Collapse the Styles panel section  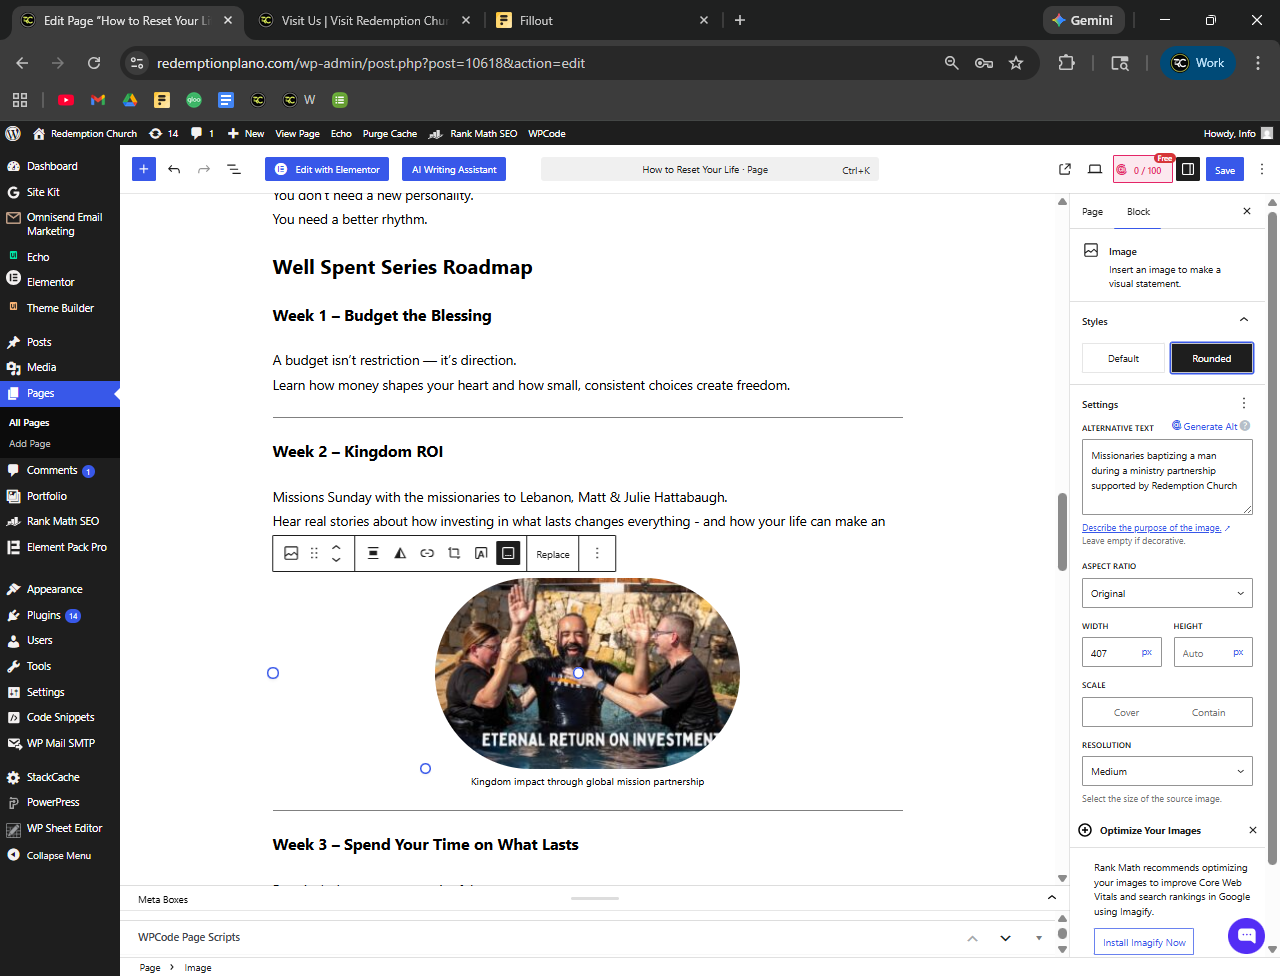(x=1244, y=321)
